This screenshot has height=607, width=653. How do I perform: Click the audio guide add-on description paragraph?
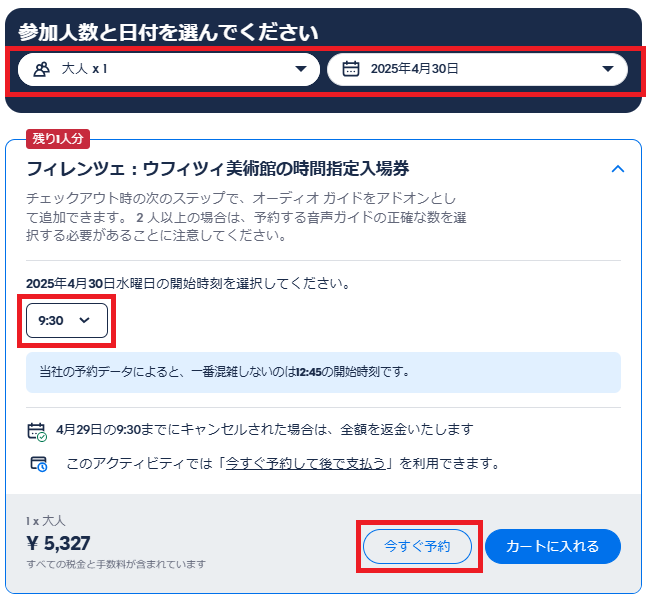pyautogui.click(x=246, y=217)
